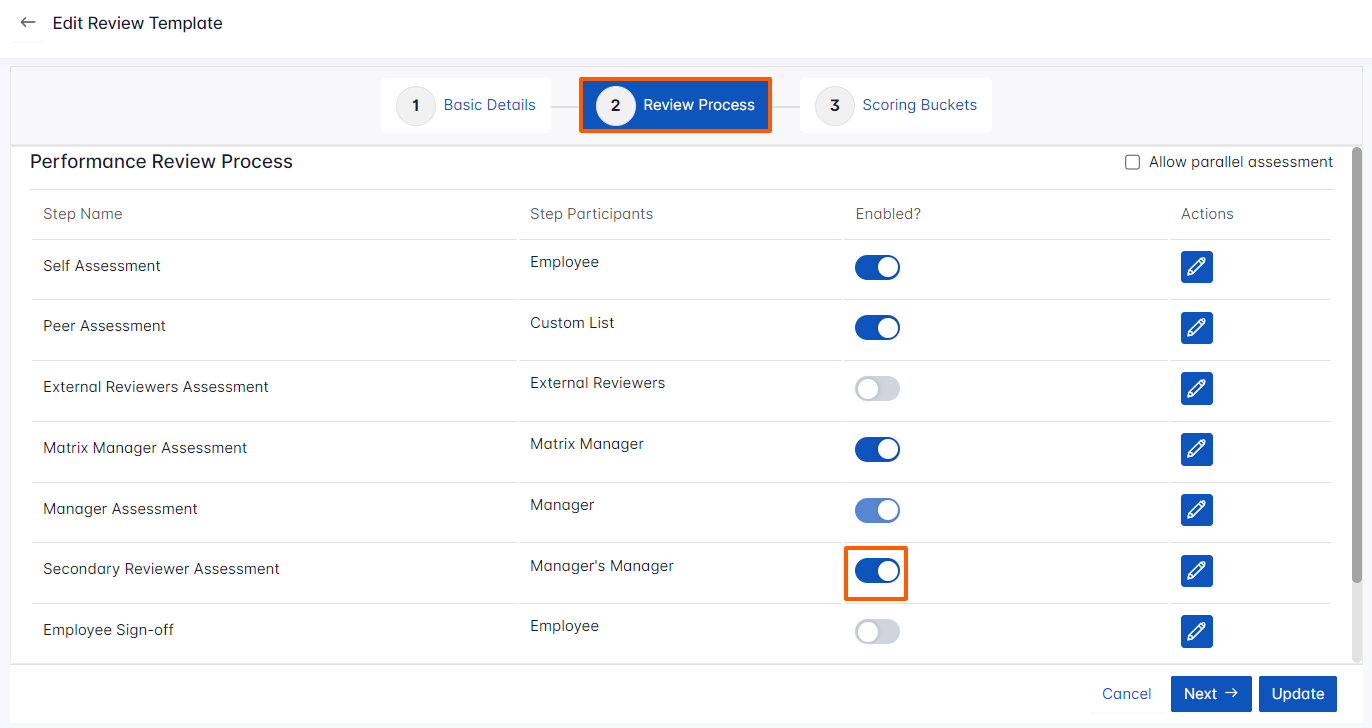The height and width of the screenshot is (728, 1372).
Task: Turn off the Secondary Reviewer Assessment toggle
Action: 877,570
